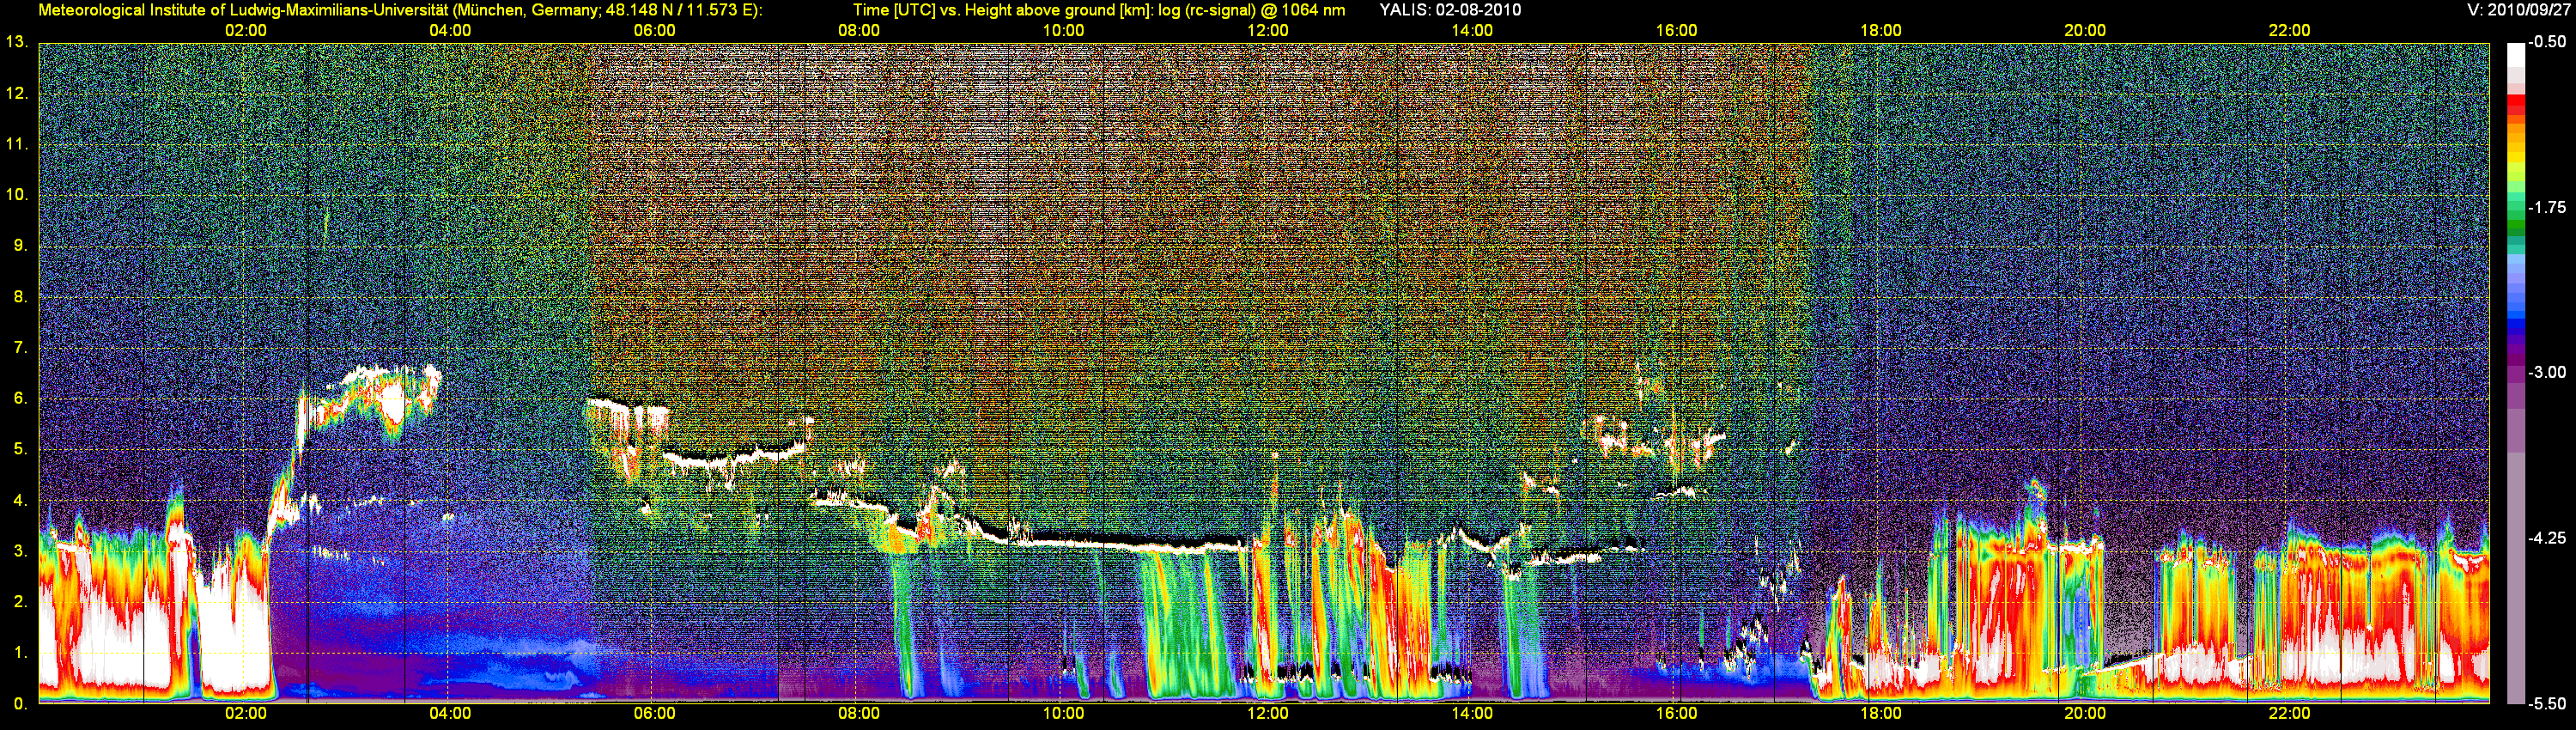Click 16:00 on the top time axis
This screenshot has width=2576, height=730.
pyautogui.click(x=1677, y=30)
